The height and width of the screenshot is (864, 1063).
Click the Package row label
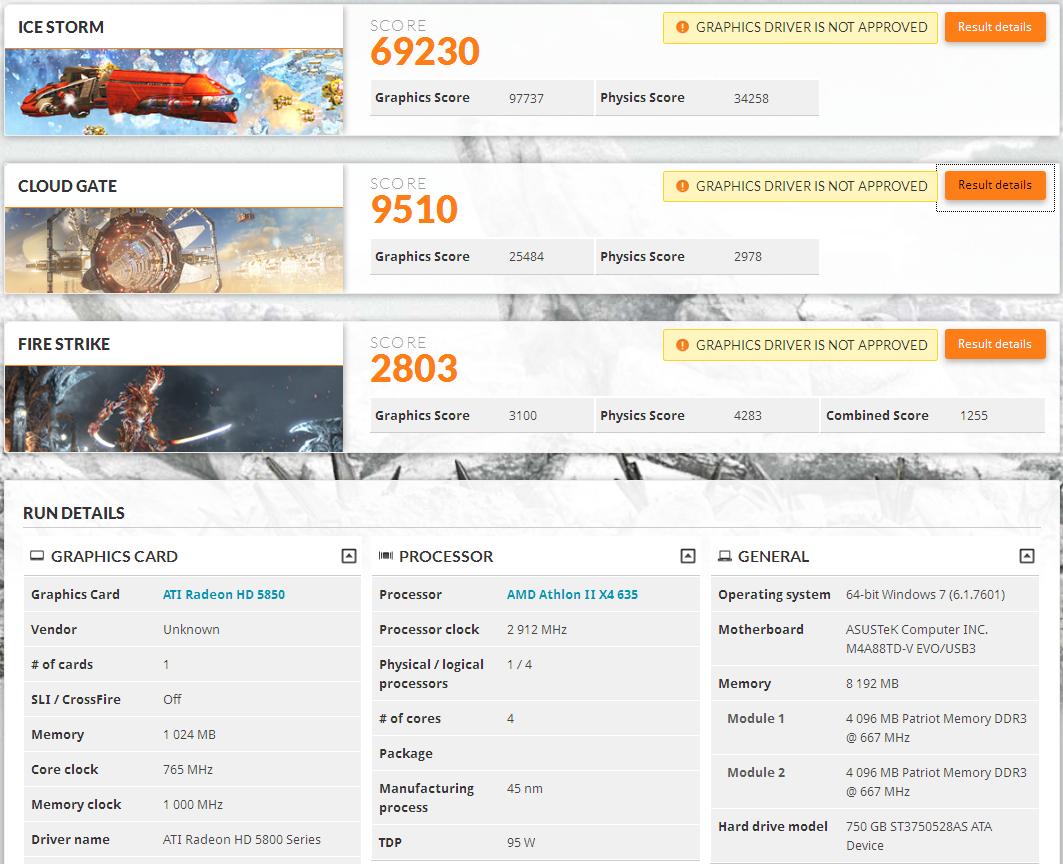tap(405, 753)
